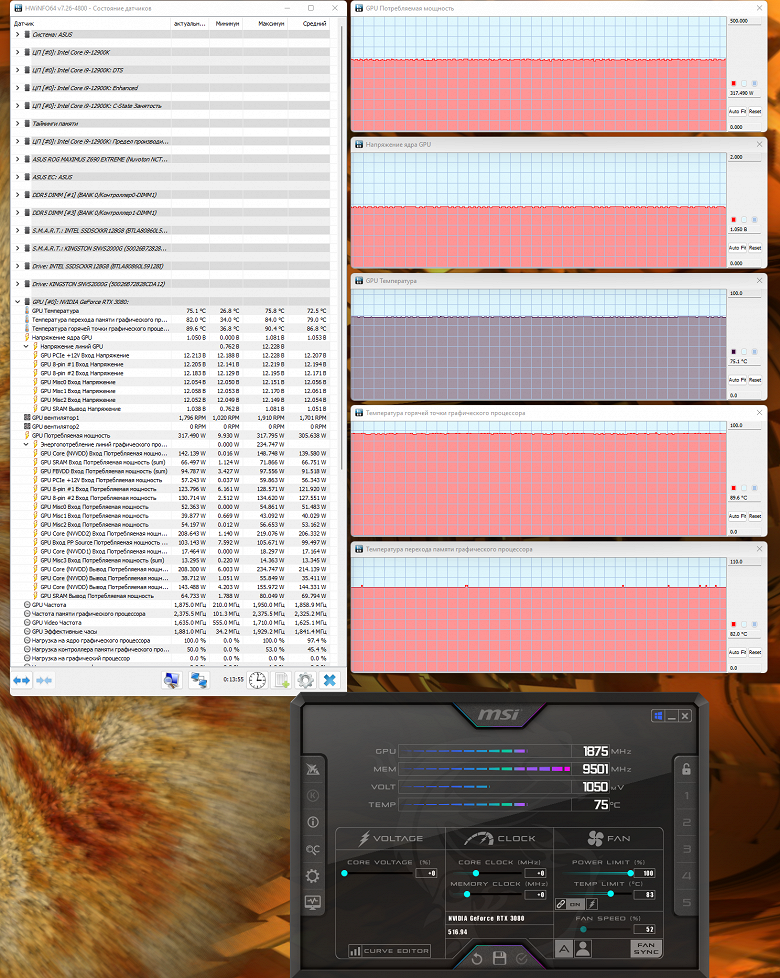Click HWiNFO blue X close-sensors icon

[329, 680]
